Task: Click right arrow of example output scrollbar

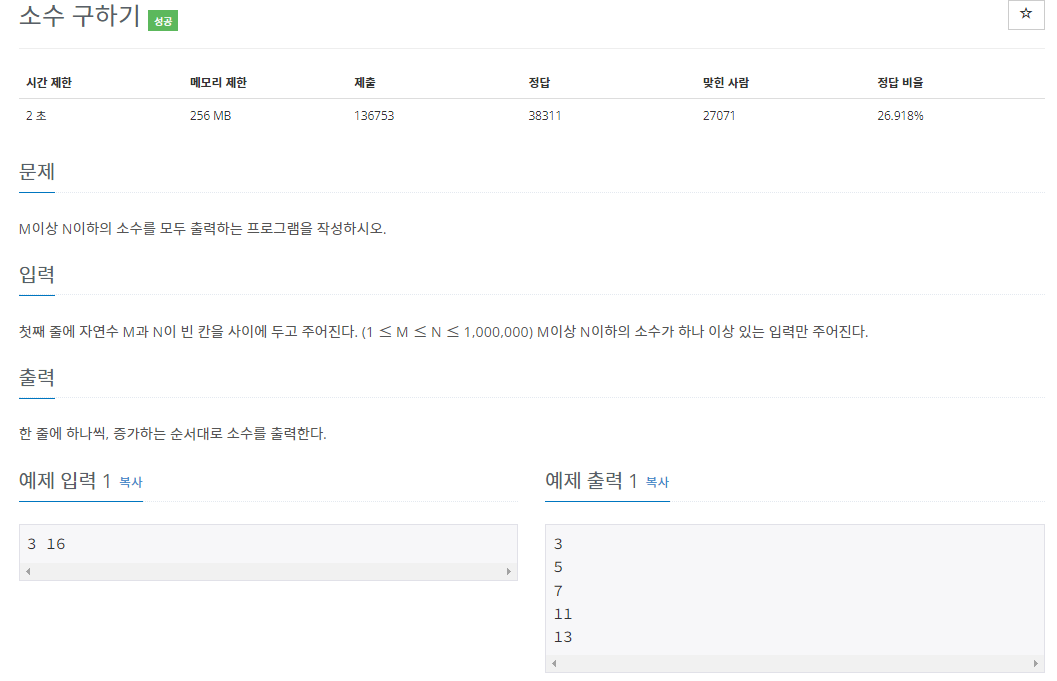Action: click(1035, 663)
